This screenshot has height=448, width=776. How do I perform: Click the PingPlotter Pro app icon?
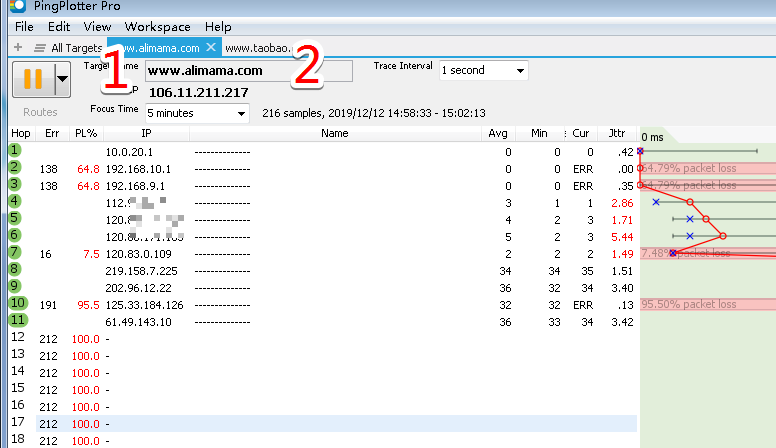pos(18,6)
